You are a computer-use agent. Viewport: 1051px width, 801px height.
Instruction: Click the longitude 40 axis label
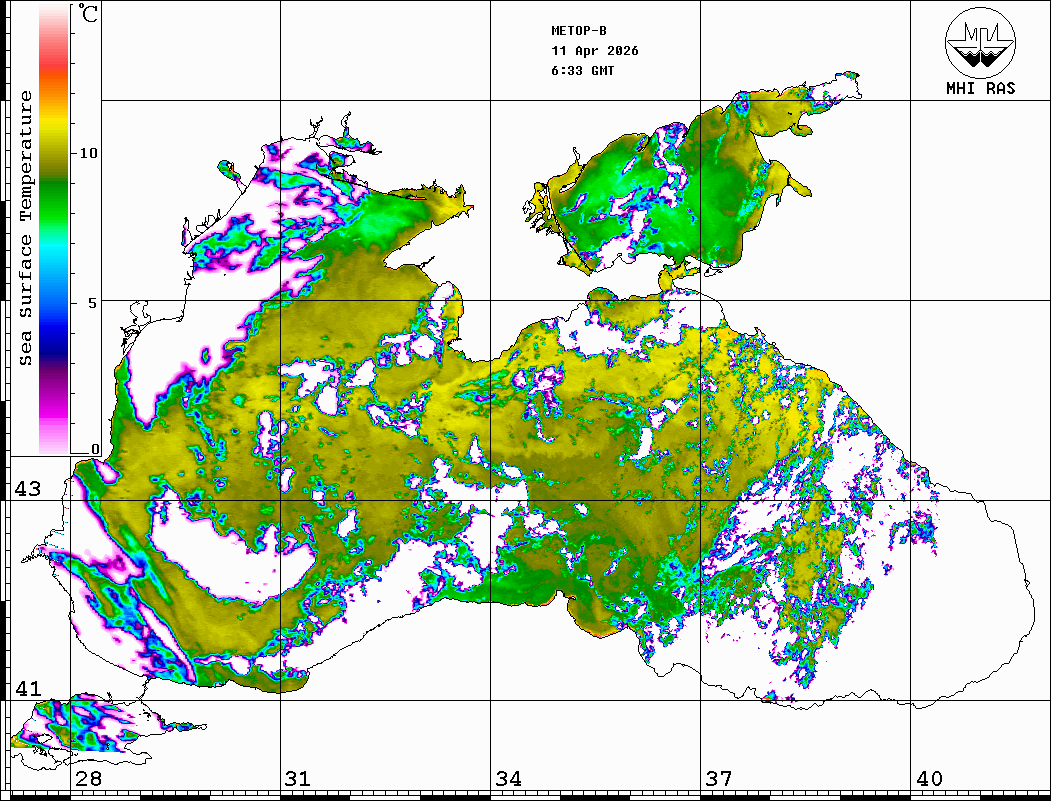(x=929, y=779)
